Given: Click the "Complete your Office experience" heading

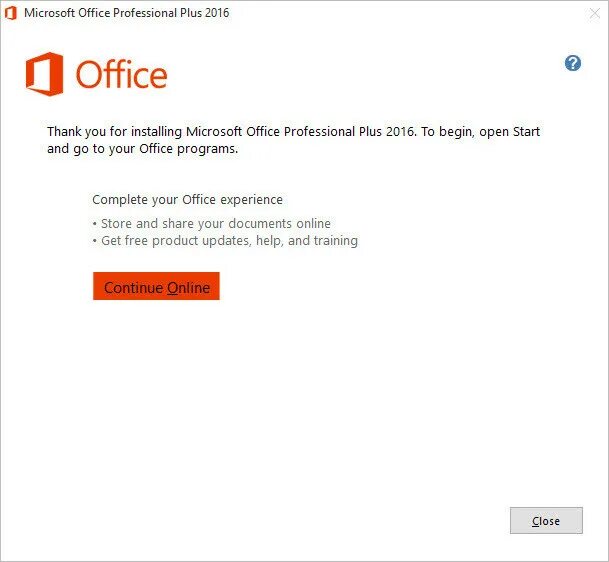Looking at the screenshot, I should (187, 200).
